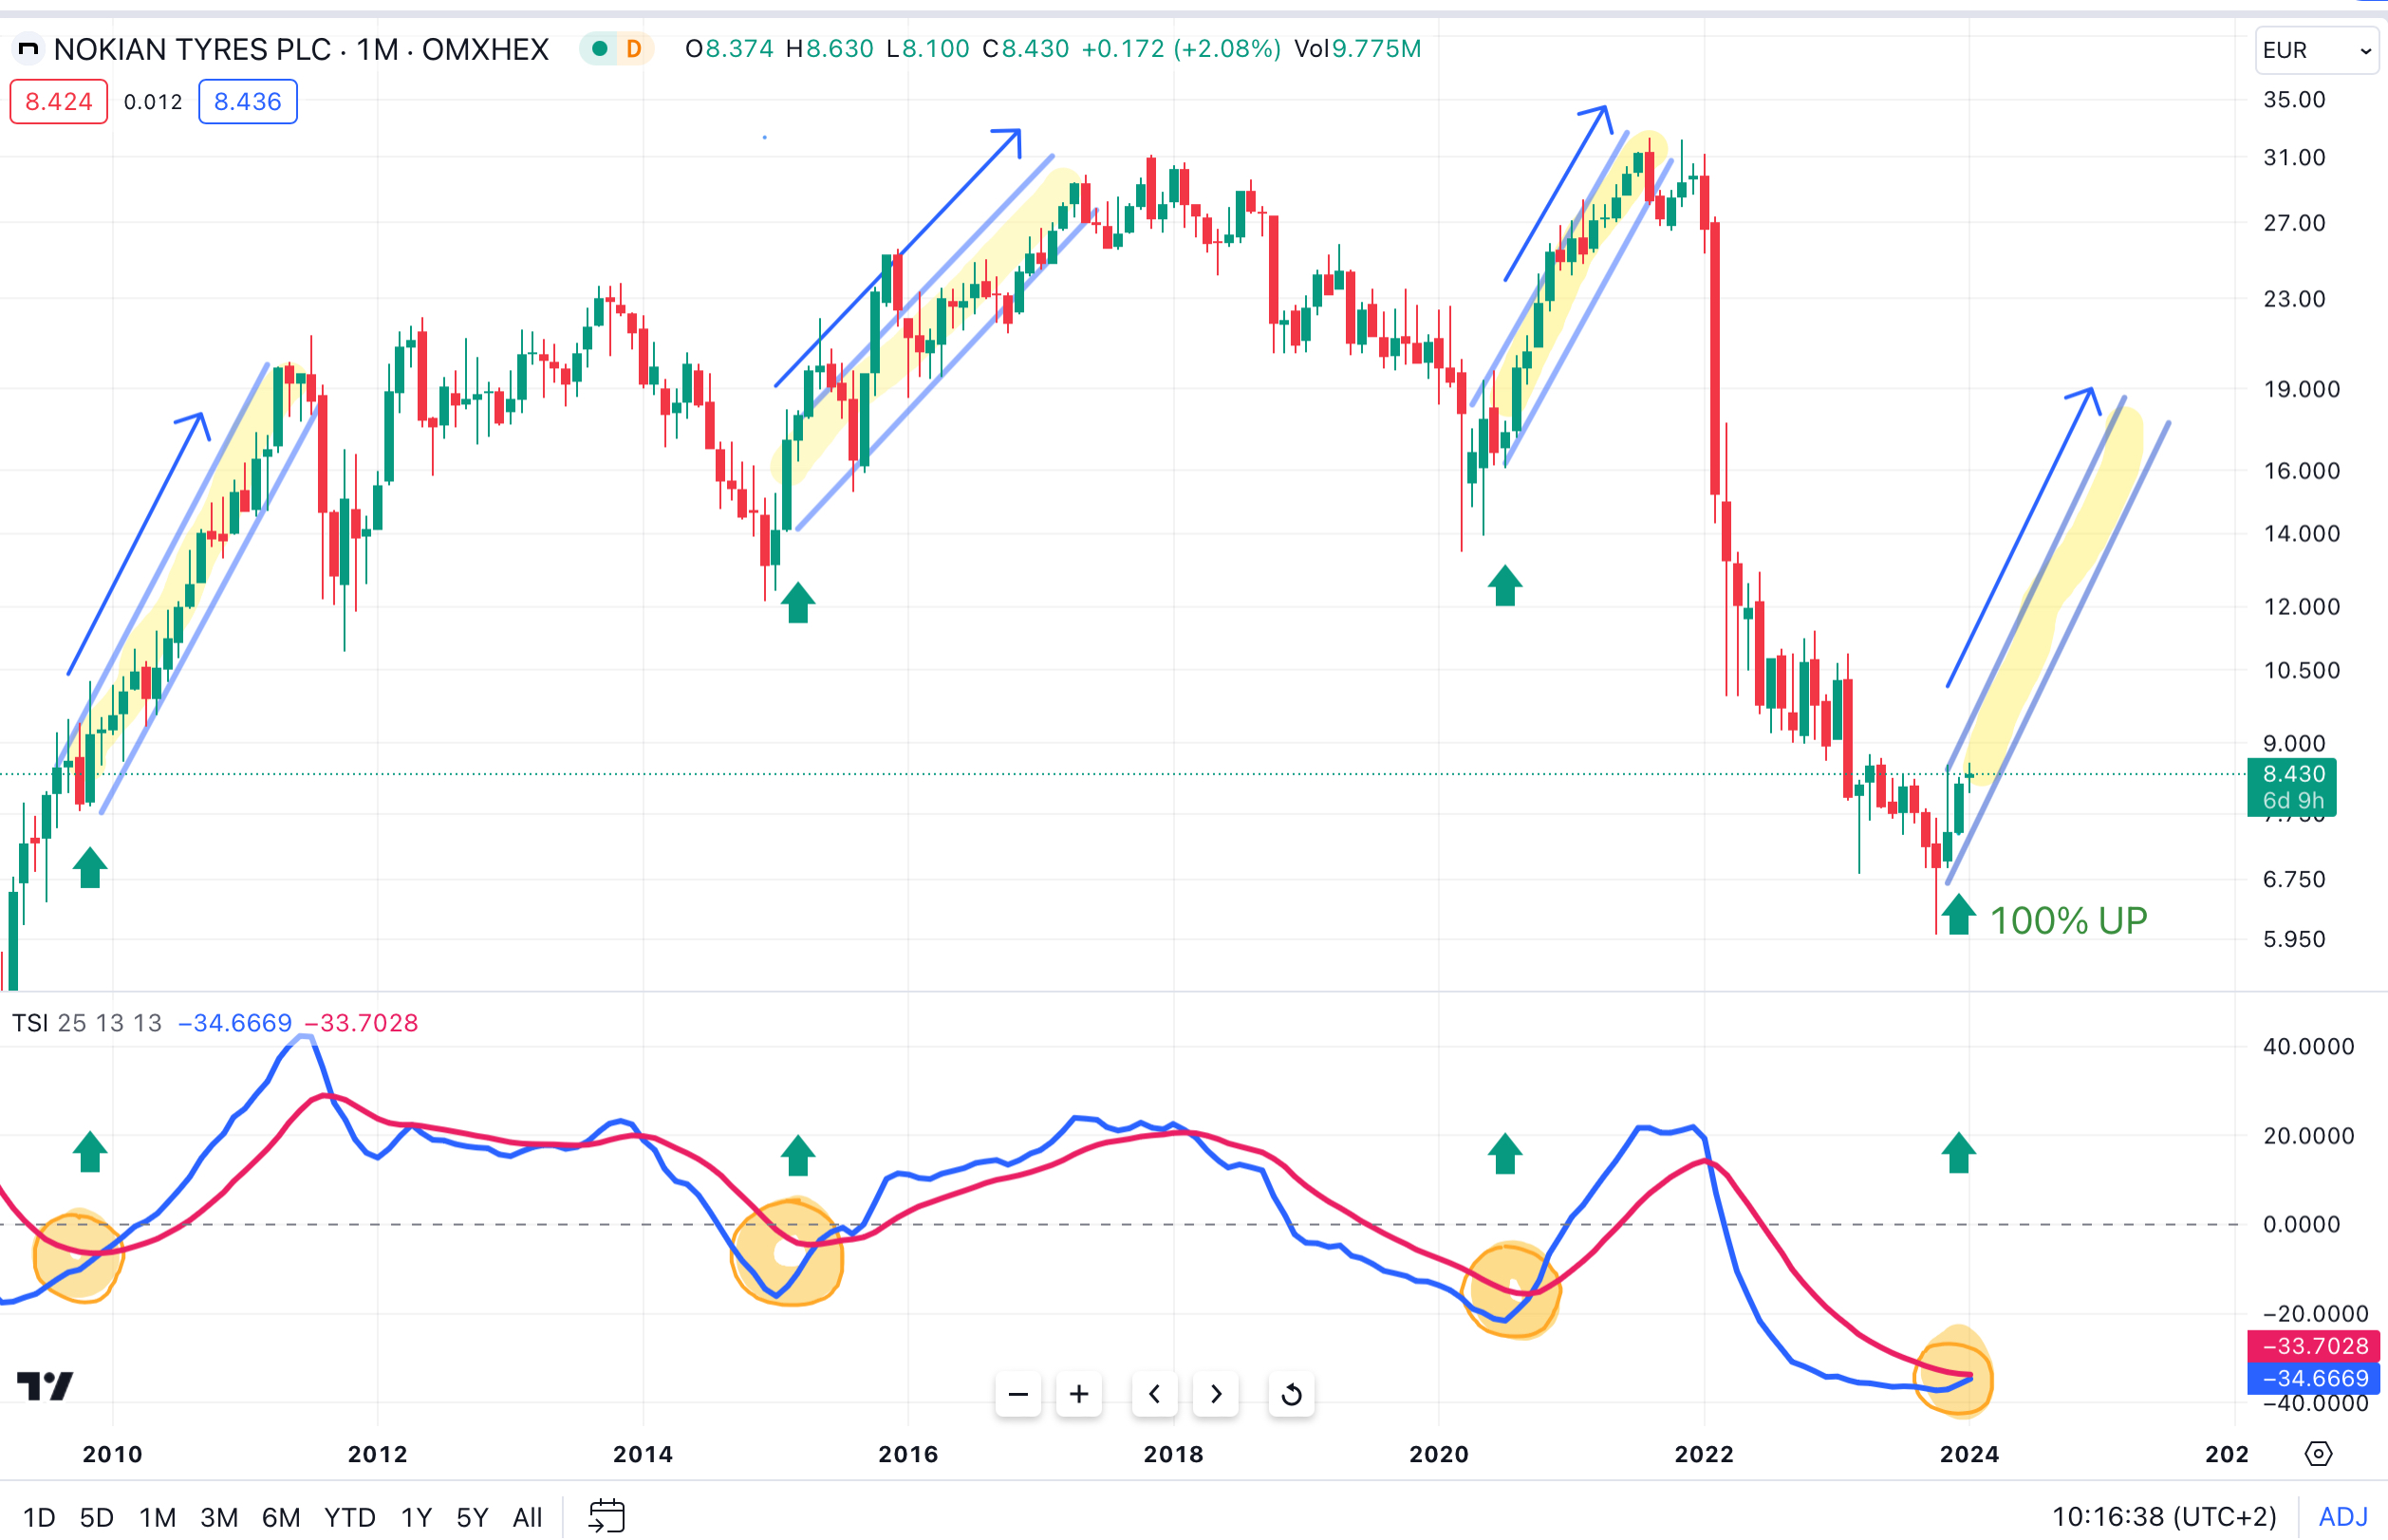Click the TradingView logo
This screenshot has width=2388, height=1540.
[45, 1386]
